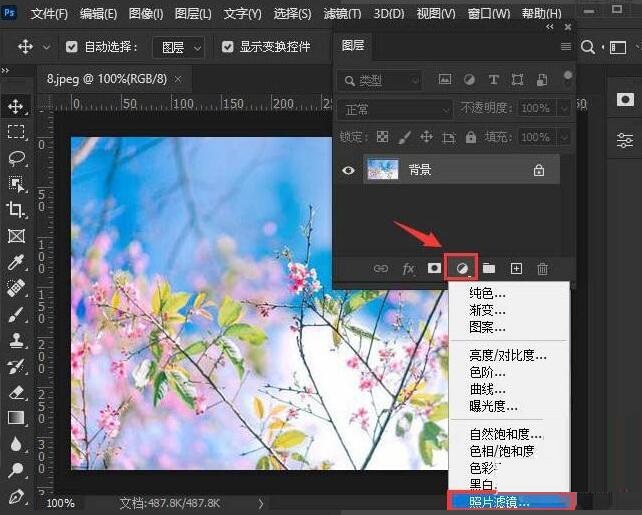Filter layers by pixel layers icon
This screenshot has width=642, height=515.
445,79
